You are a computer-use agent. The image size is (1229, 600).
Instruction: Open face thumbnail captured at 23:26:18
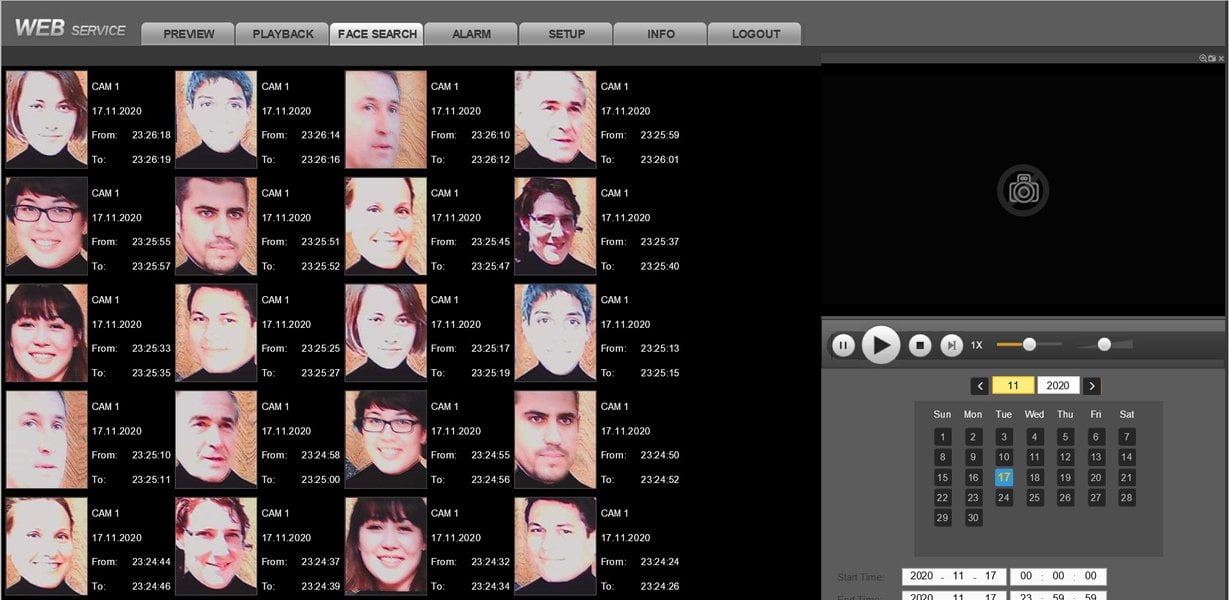tap(47, 119)
